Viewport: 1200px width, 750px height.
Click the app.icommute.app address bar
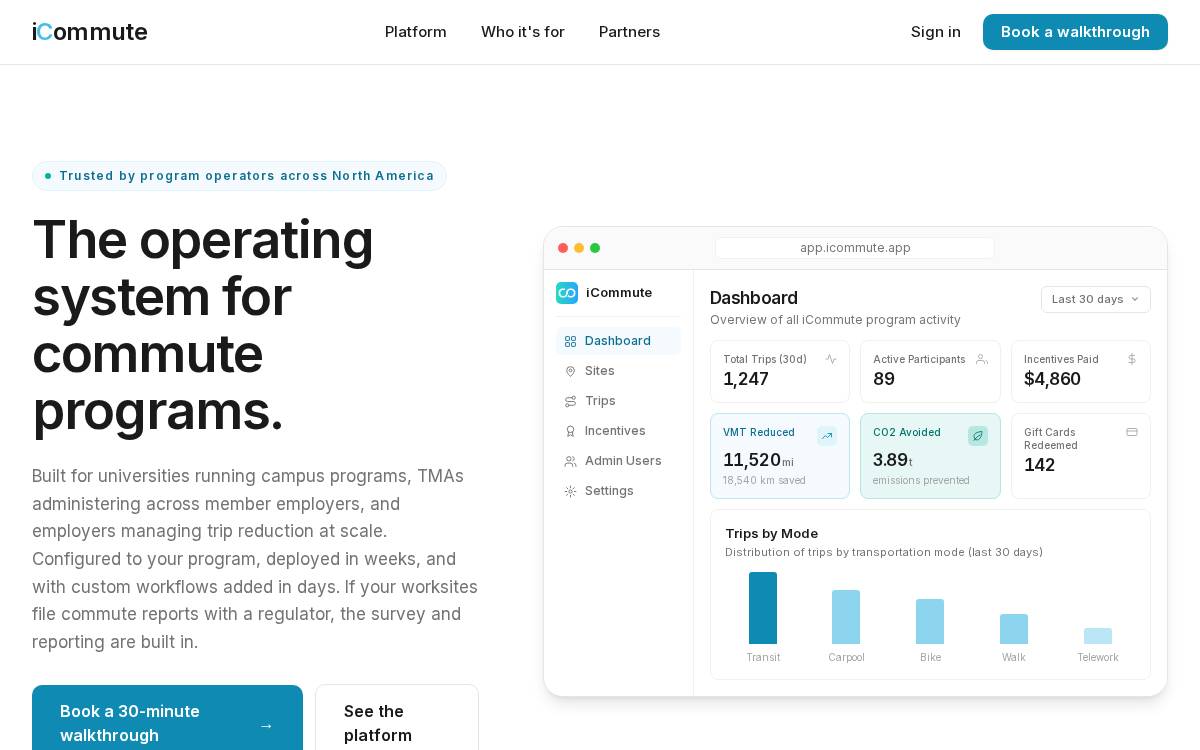855,248
